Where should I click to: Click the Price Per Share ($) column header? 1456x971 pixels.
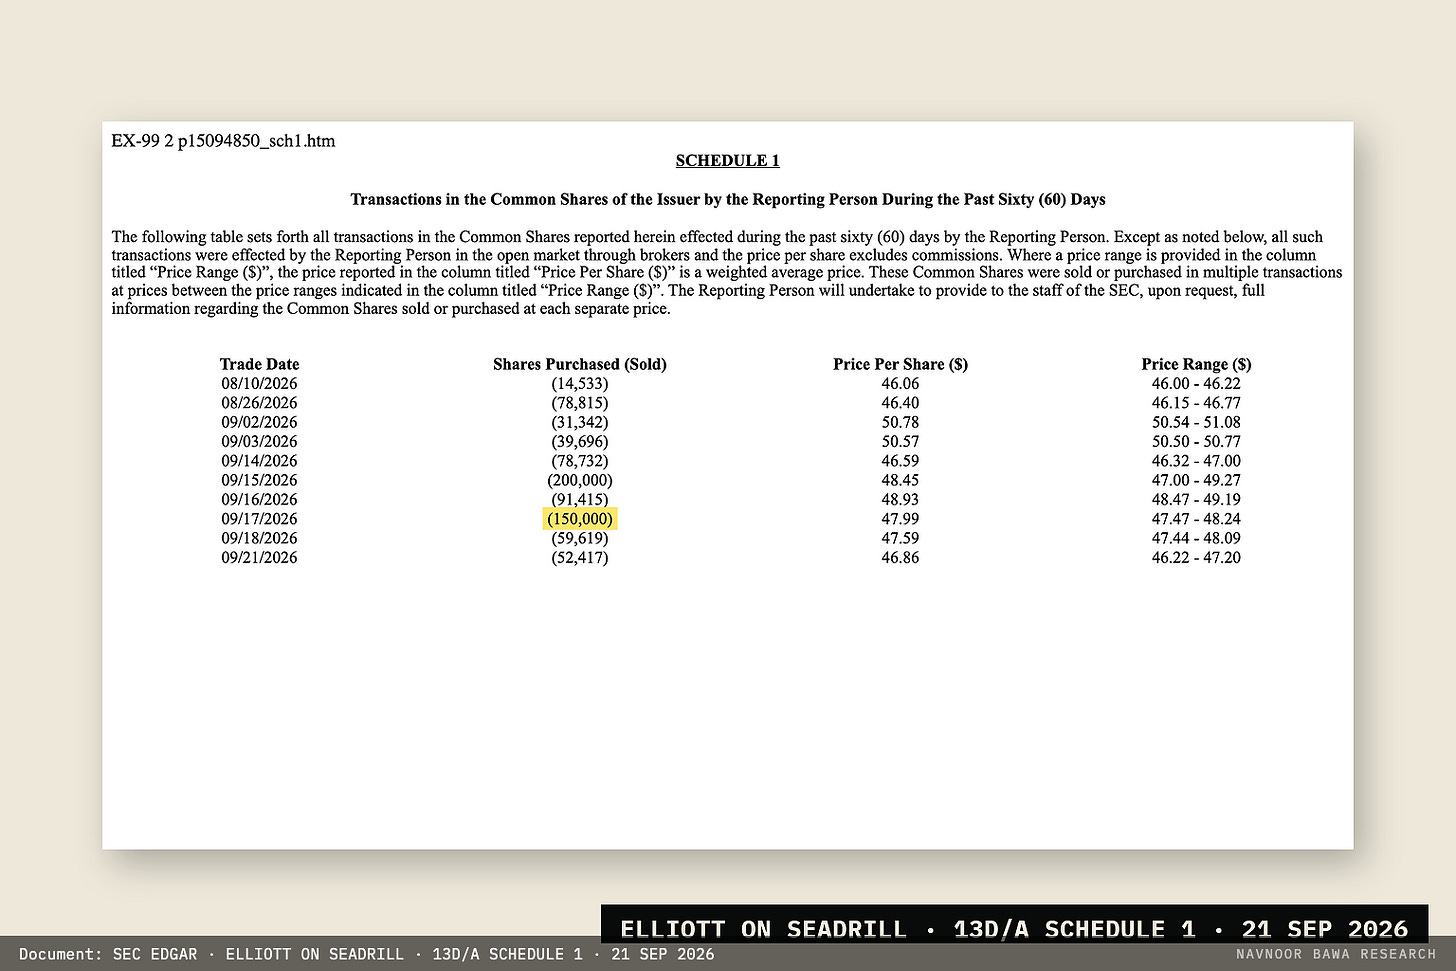pos(900,364)
